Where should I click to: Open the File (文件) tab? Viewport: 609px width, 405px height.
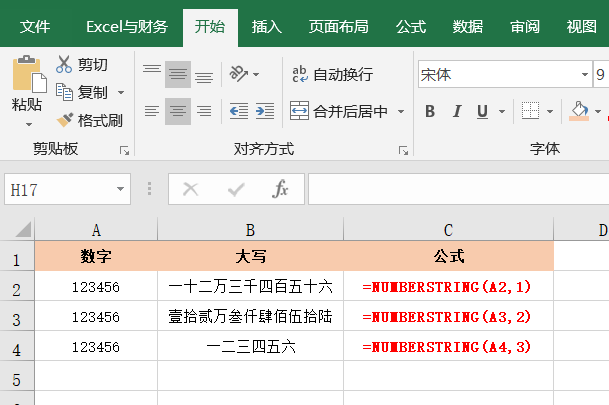[35, 27]
